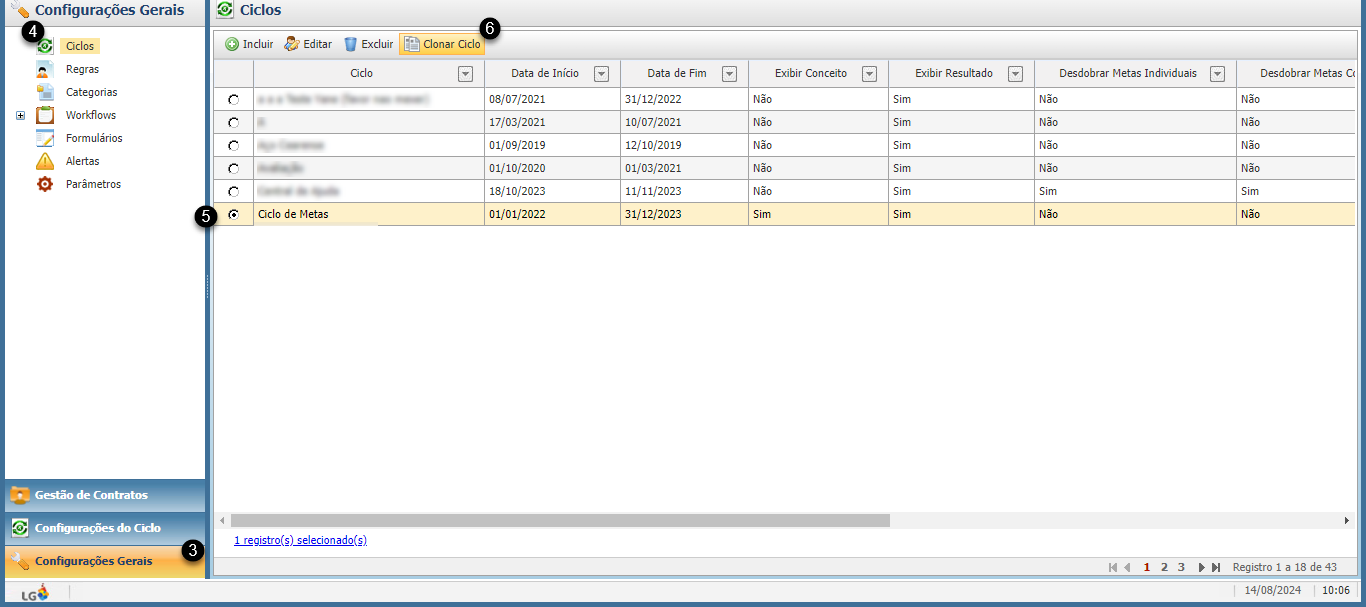
Task: Click the LG logo in status bar
Action: tap(35, 592)
